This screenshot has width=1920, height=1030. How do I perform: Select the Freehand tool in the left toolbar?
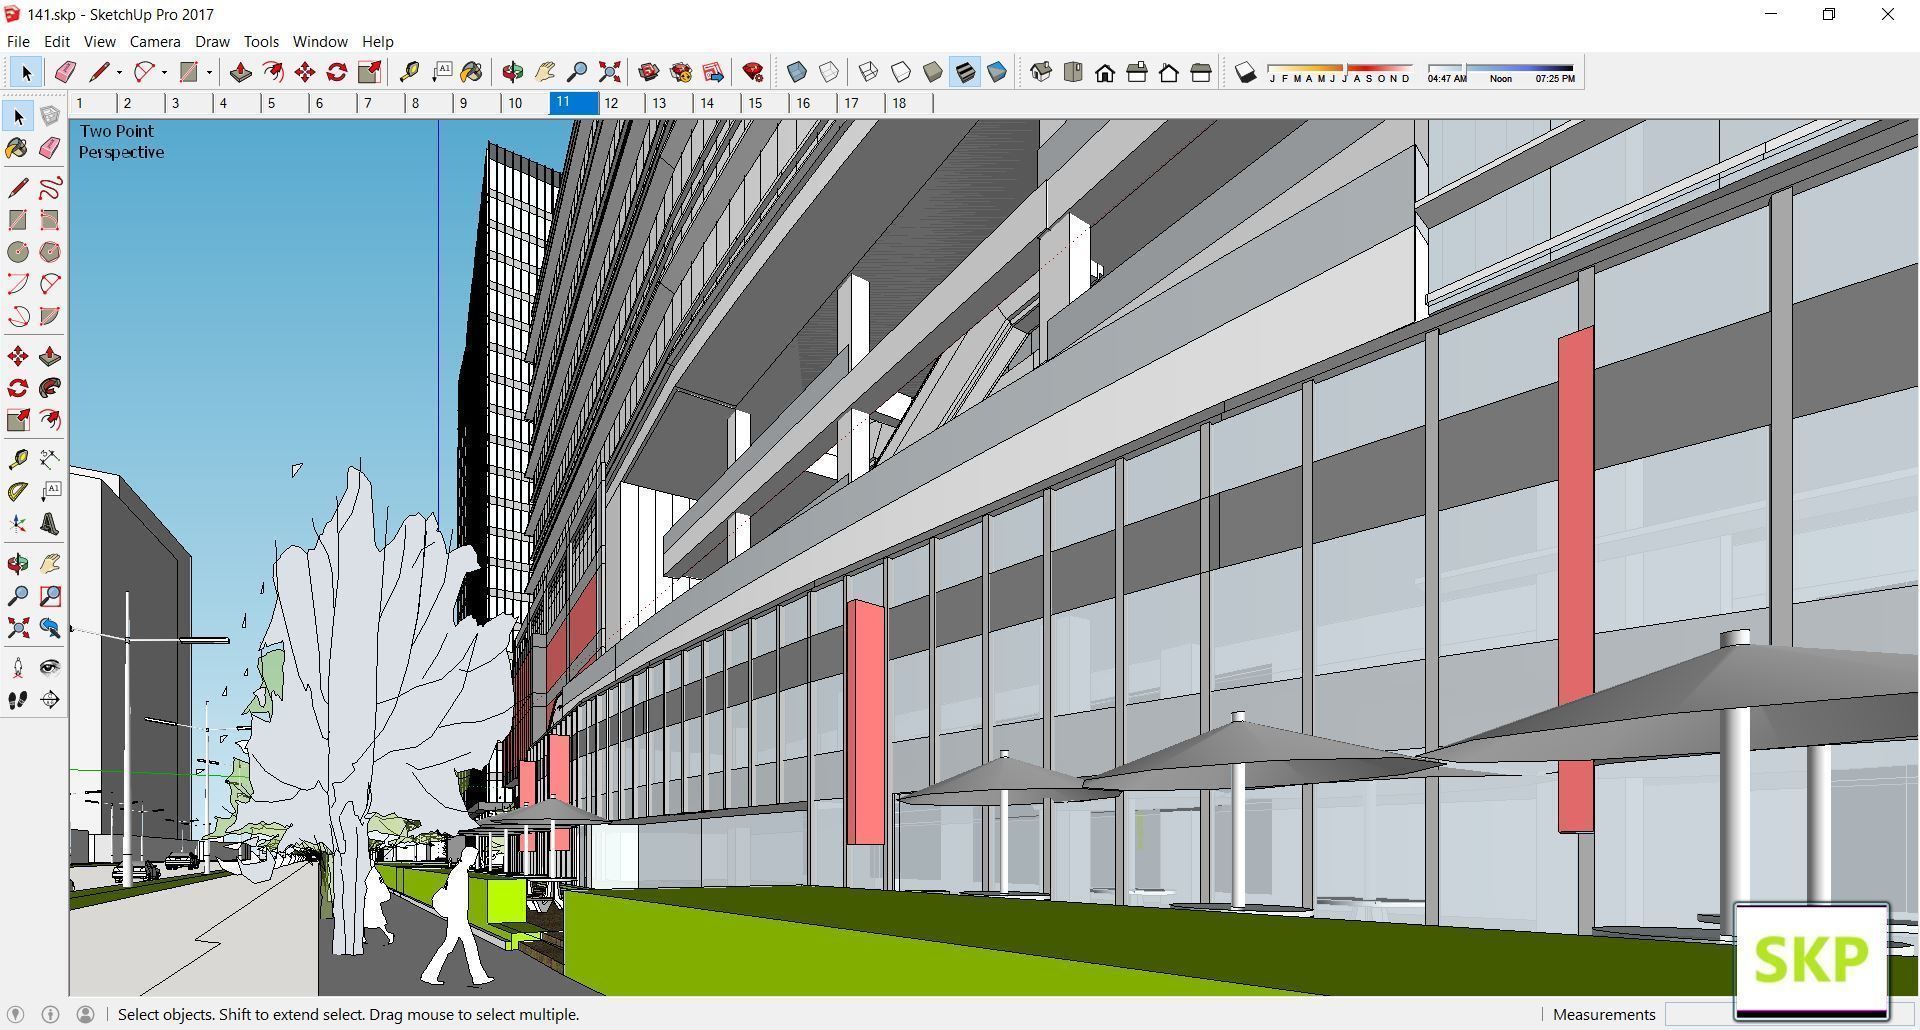49,188
